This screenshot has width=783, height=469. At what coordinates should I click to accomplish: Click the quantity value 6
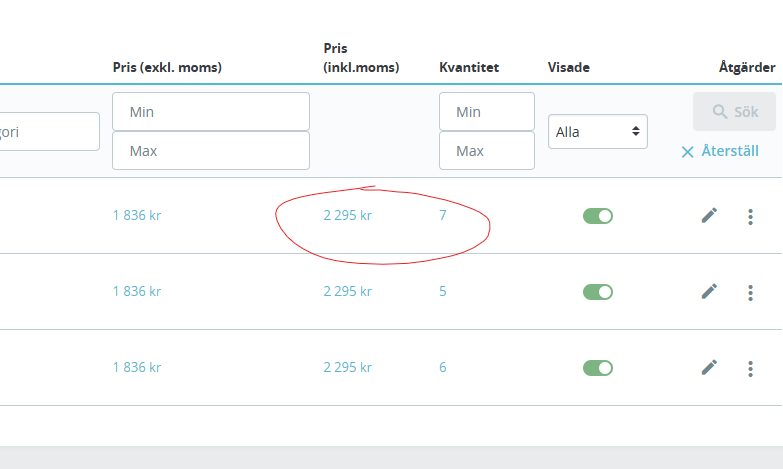click(x=442, y=367)
